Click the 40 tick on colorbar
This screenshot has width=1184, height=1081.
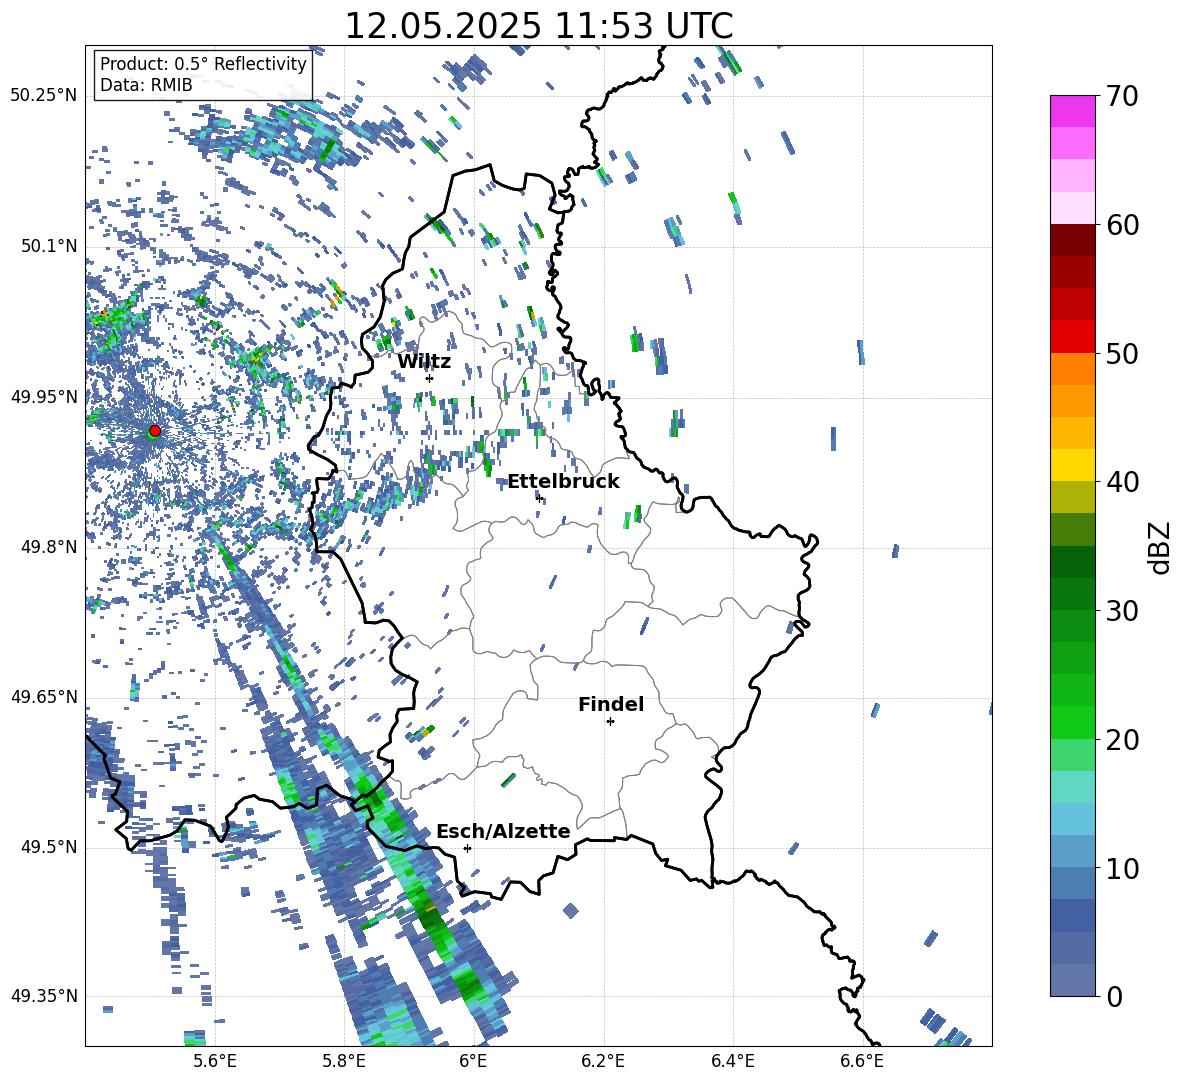(x=1122, y=482)
